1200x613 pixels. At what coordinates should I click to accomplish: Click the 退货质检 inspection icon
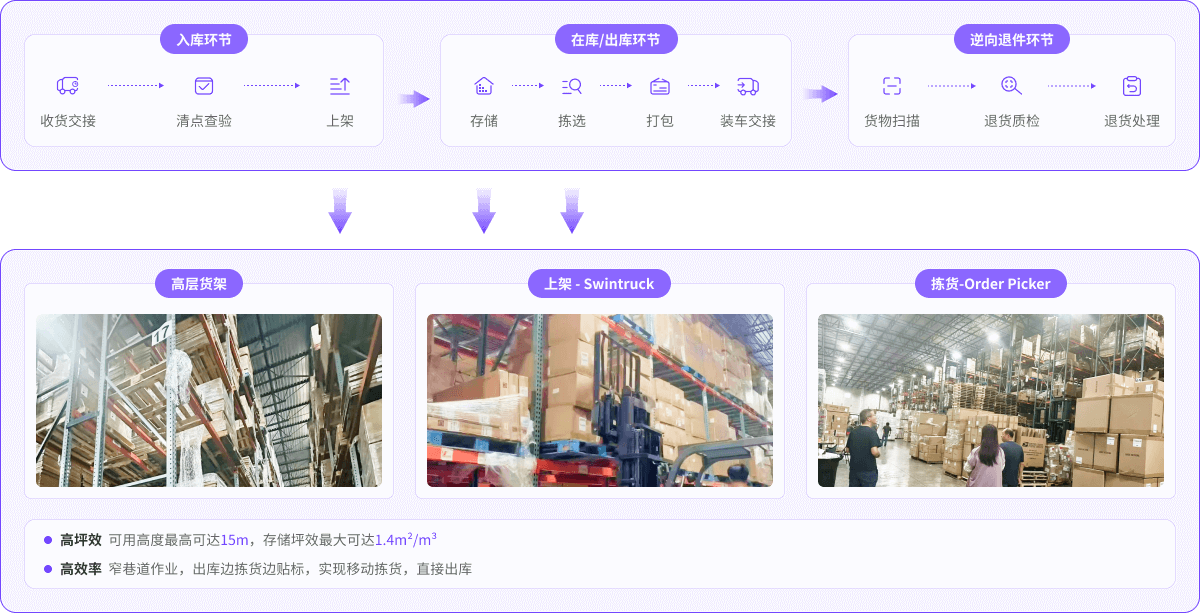pyautogui.click(x=1011, y=86)
